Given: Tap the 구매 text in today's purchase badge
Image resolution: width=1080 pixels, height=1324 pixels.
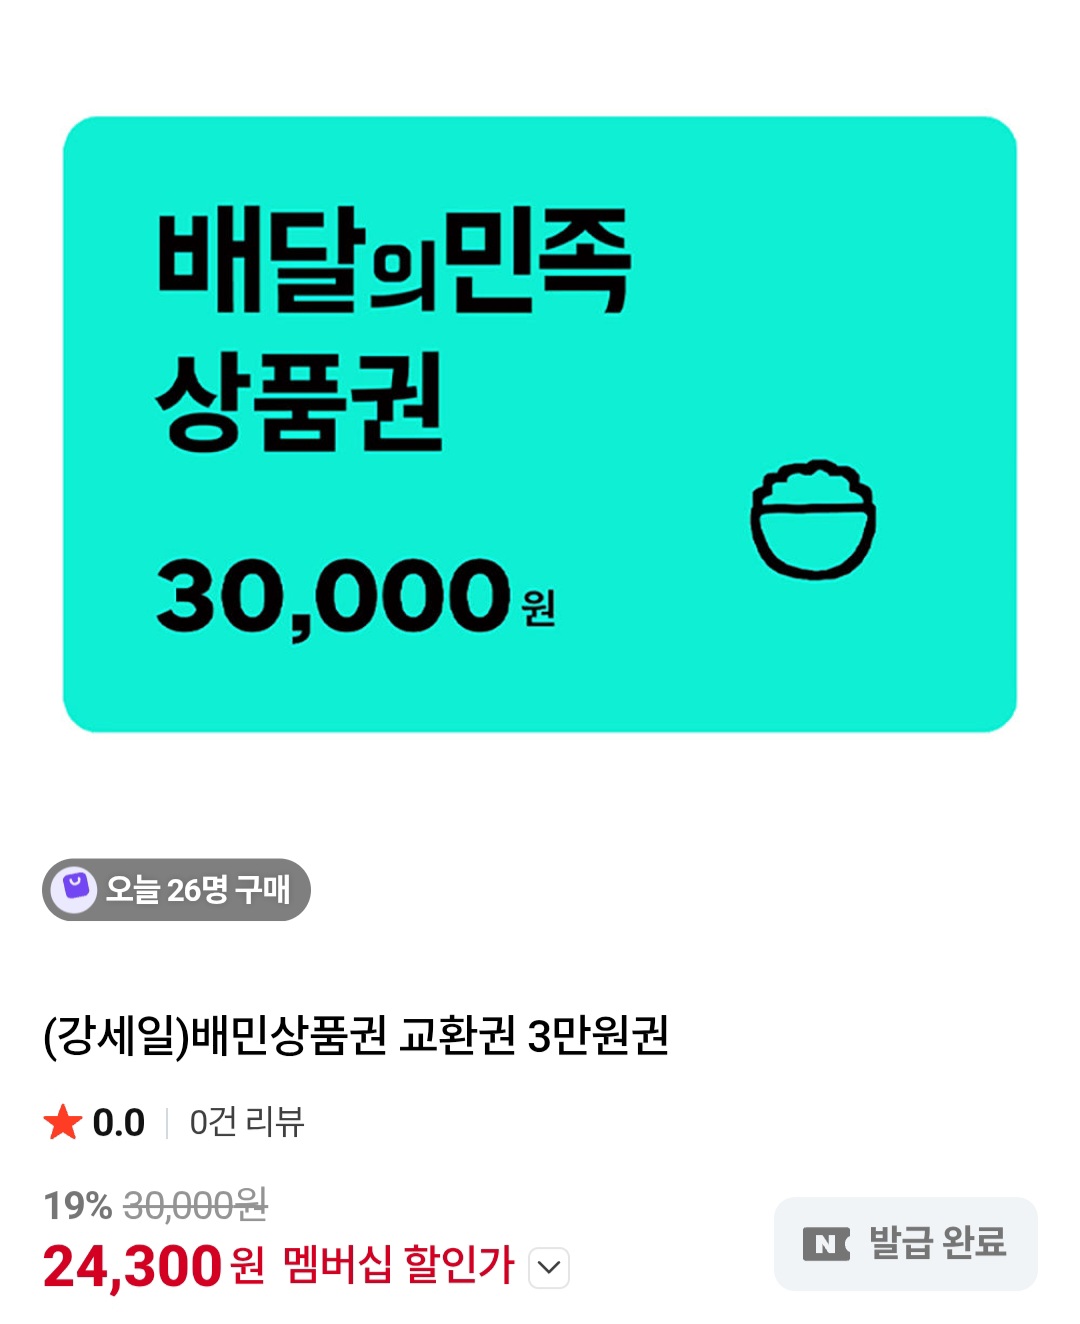Looking at the screenshot, I should [x=263, y=889].
